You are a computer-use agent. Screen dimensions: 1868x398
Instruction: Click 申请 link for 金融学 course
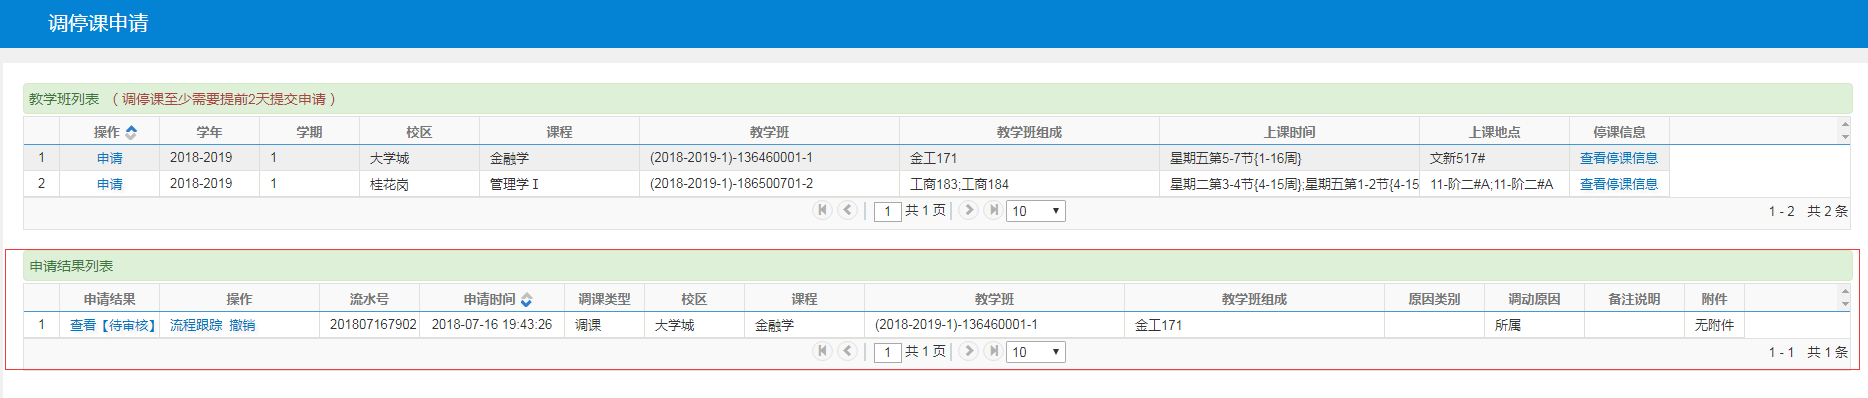[110, 158]
